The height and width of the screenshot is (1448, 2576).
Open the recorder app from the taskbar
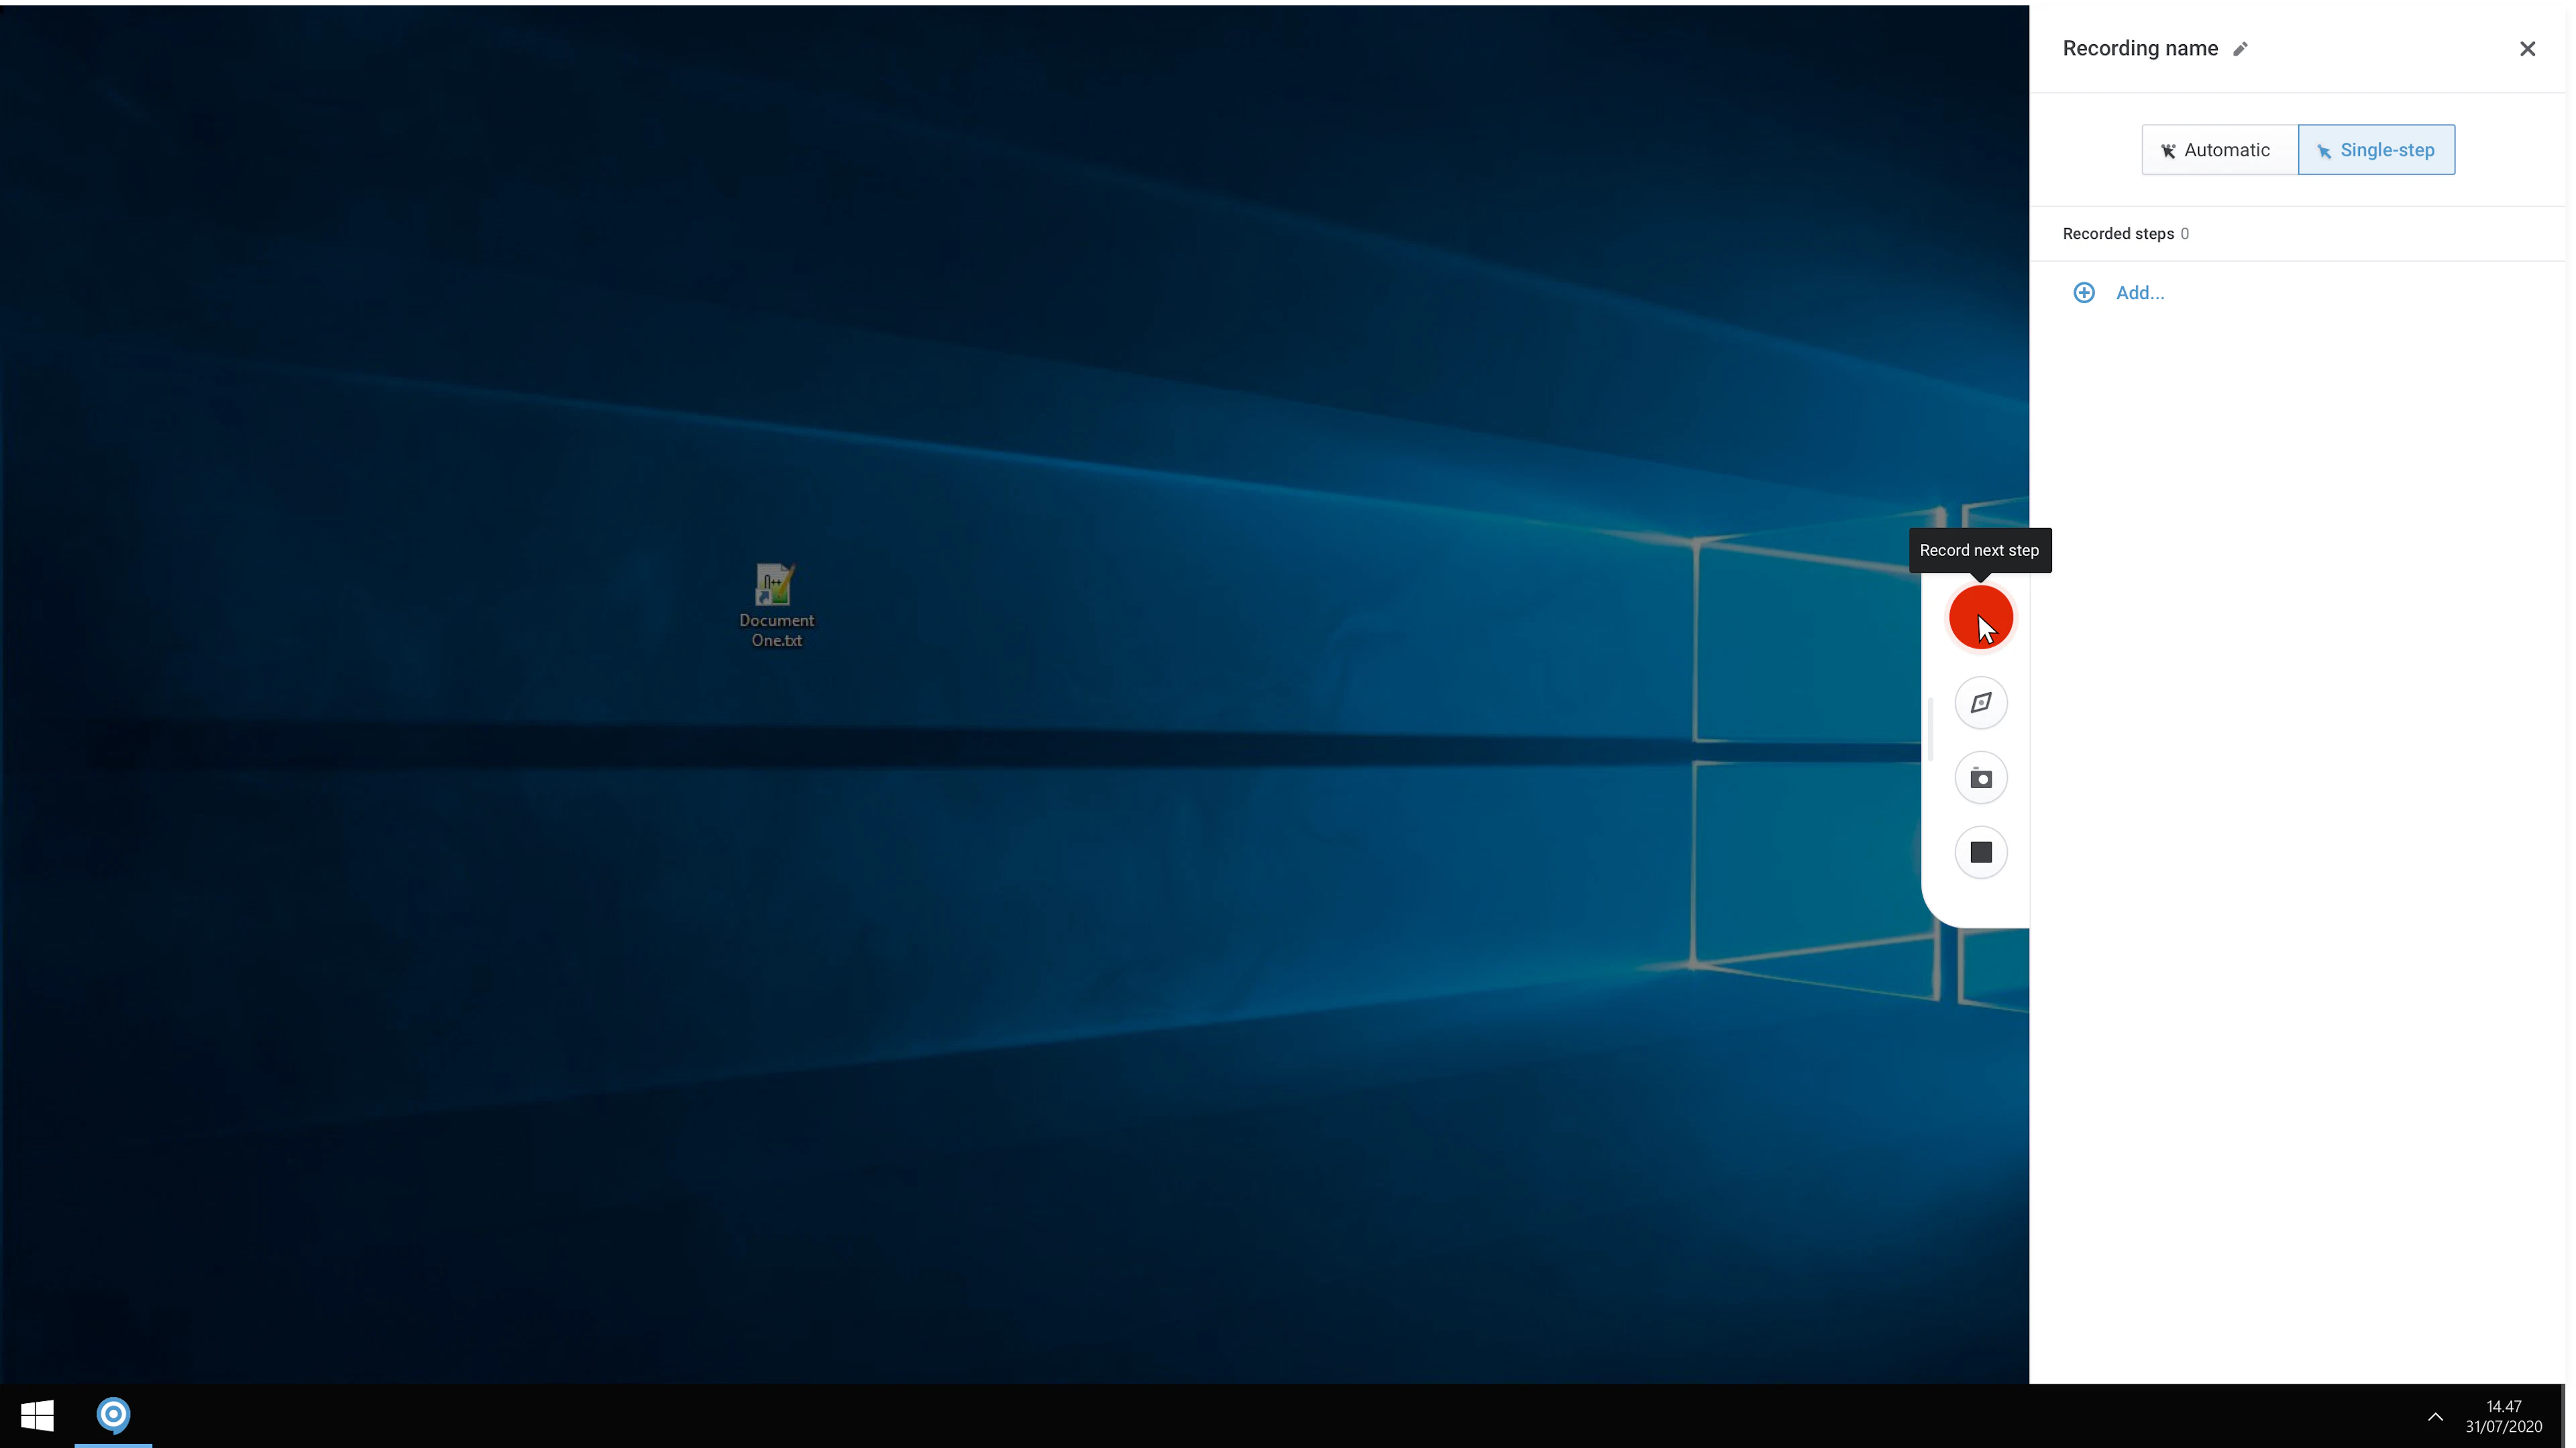[x=114, y=1414]
